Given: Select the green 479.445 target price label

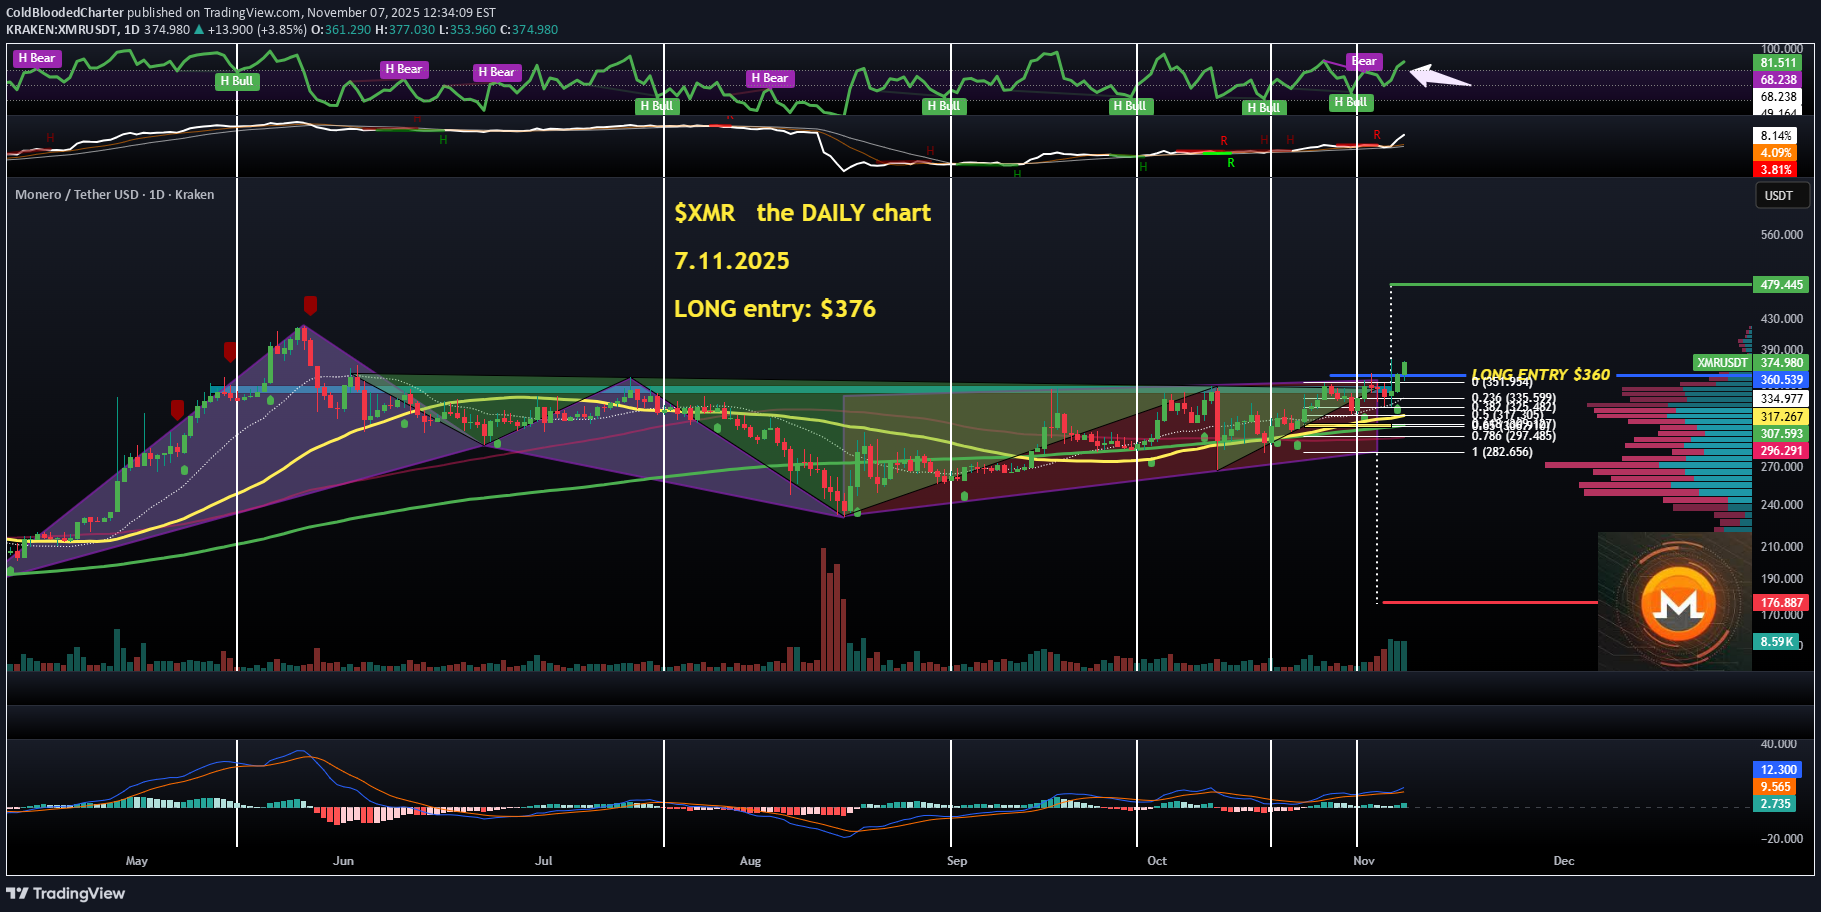Looking at the screenshot, I should click(1781, 285).
